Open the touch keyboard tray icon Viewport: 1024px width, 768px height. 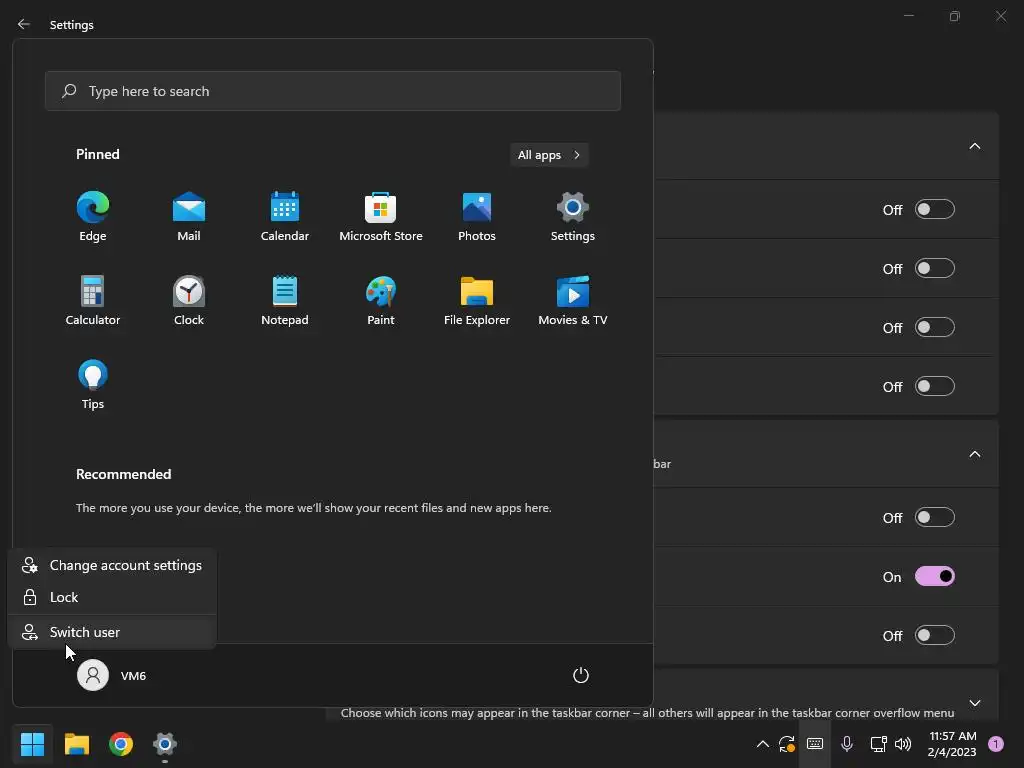click(814, 744)
